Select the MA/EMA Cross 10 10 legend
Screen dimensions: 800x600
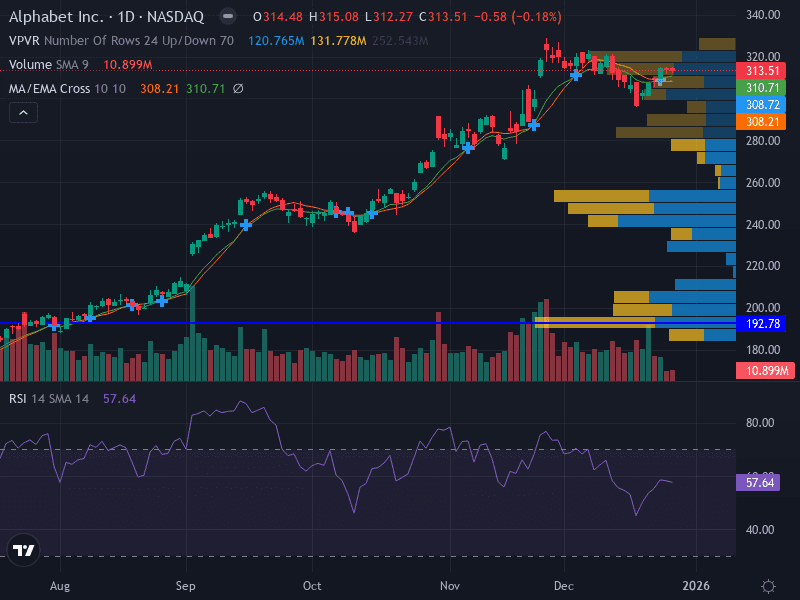(67, 89)
